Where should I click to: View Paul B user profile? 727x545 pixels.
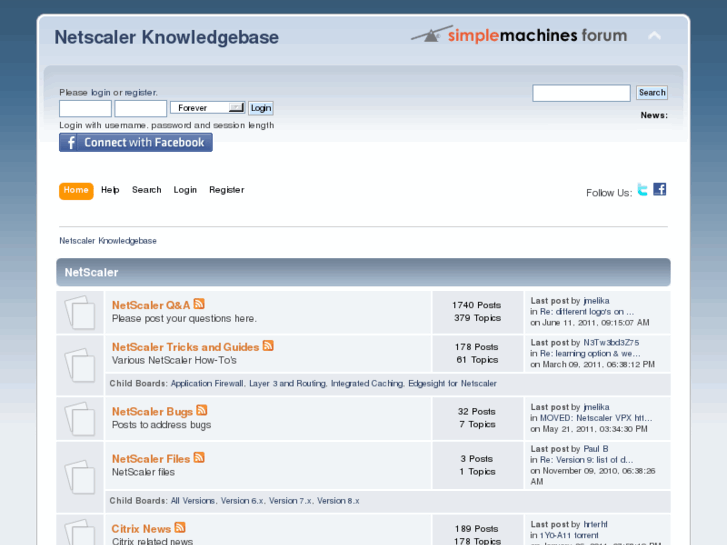tap(596, 449)
